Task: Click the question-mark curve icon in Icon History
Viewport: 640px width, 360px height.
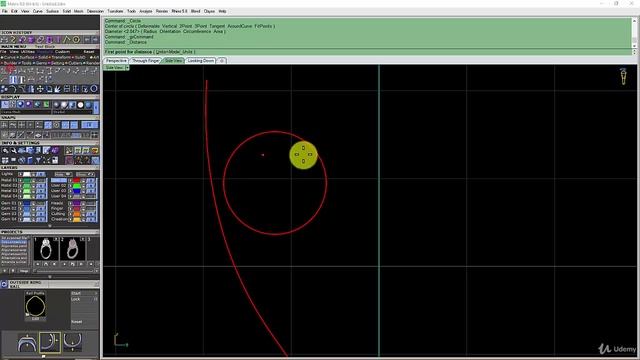Action: tap(13, 40)
